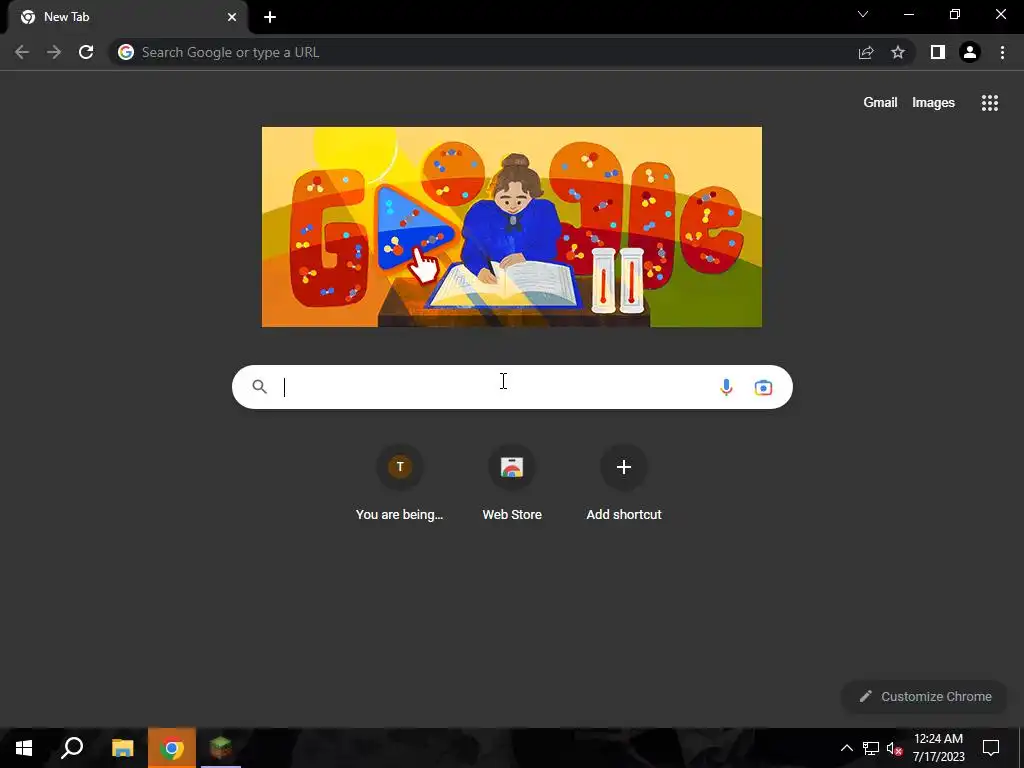Start voice search with the microphone icon
Screen dimensions: 1024x768
(x=726, y=387)
